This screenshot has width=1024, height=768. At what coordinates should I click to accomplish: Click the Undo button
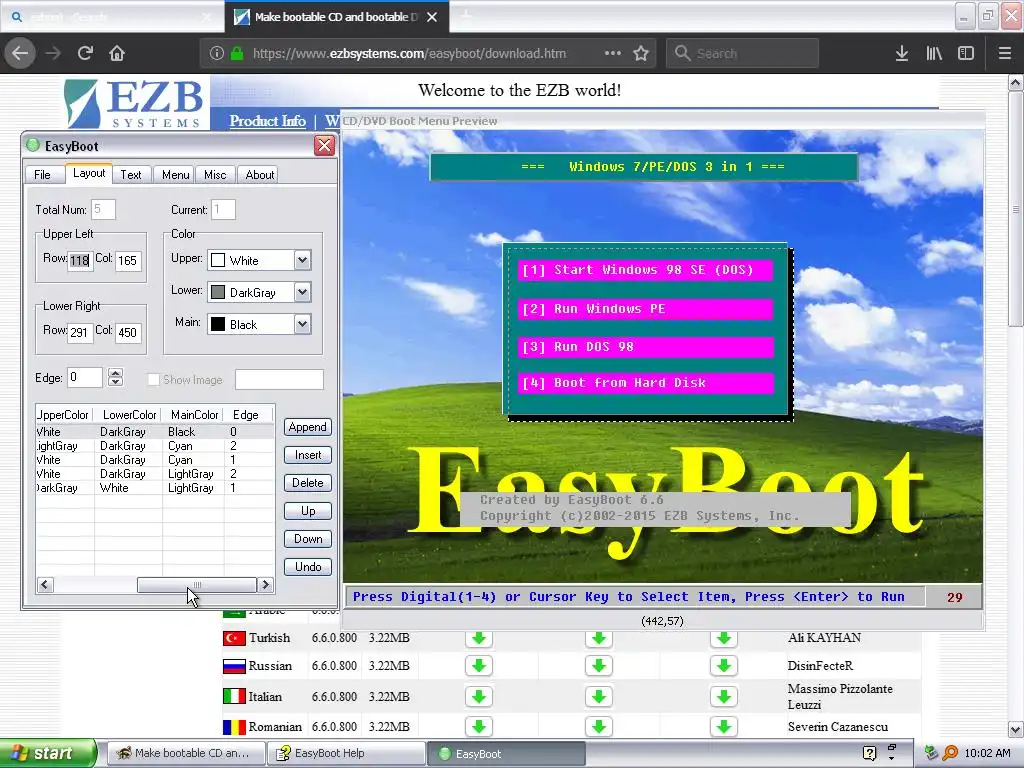308,567
